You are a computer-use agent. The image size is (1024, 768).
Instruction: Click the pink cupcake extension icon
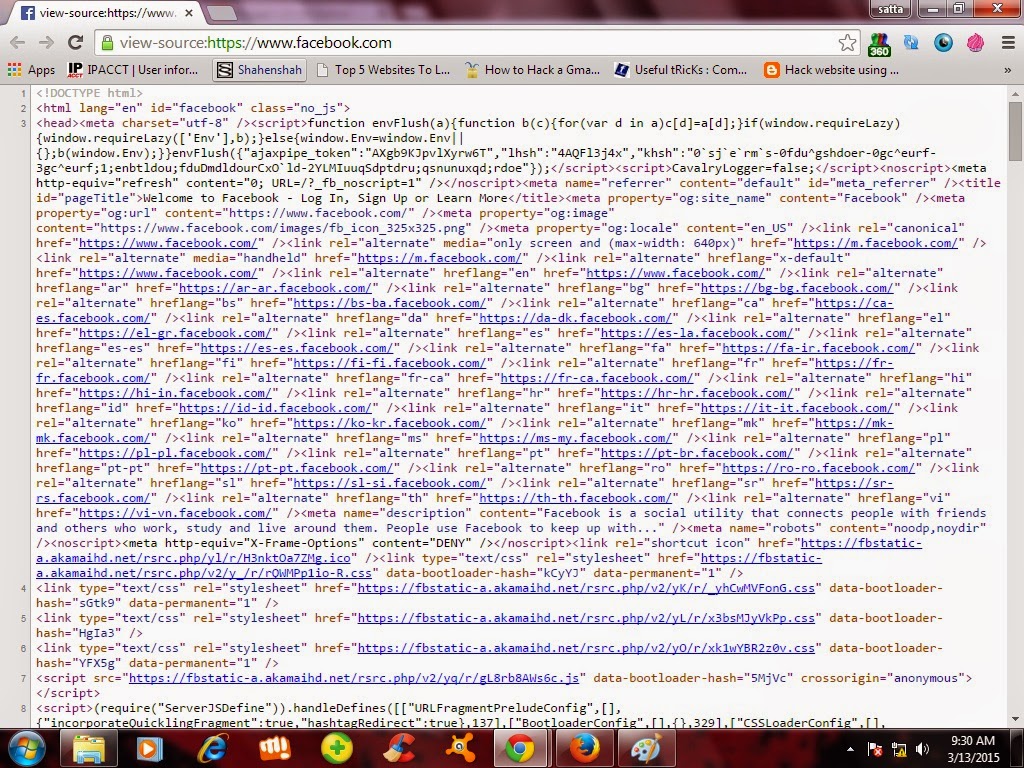point(976,43)
